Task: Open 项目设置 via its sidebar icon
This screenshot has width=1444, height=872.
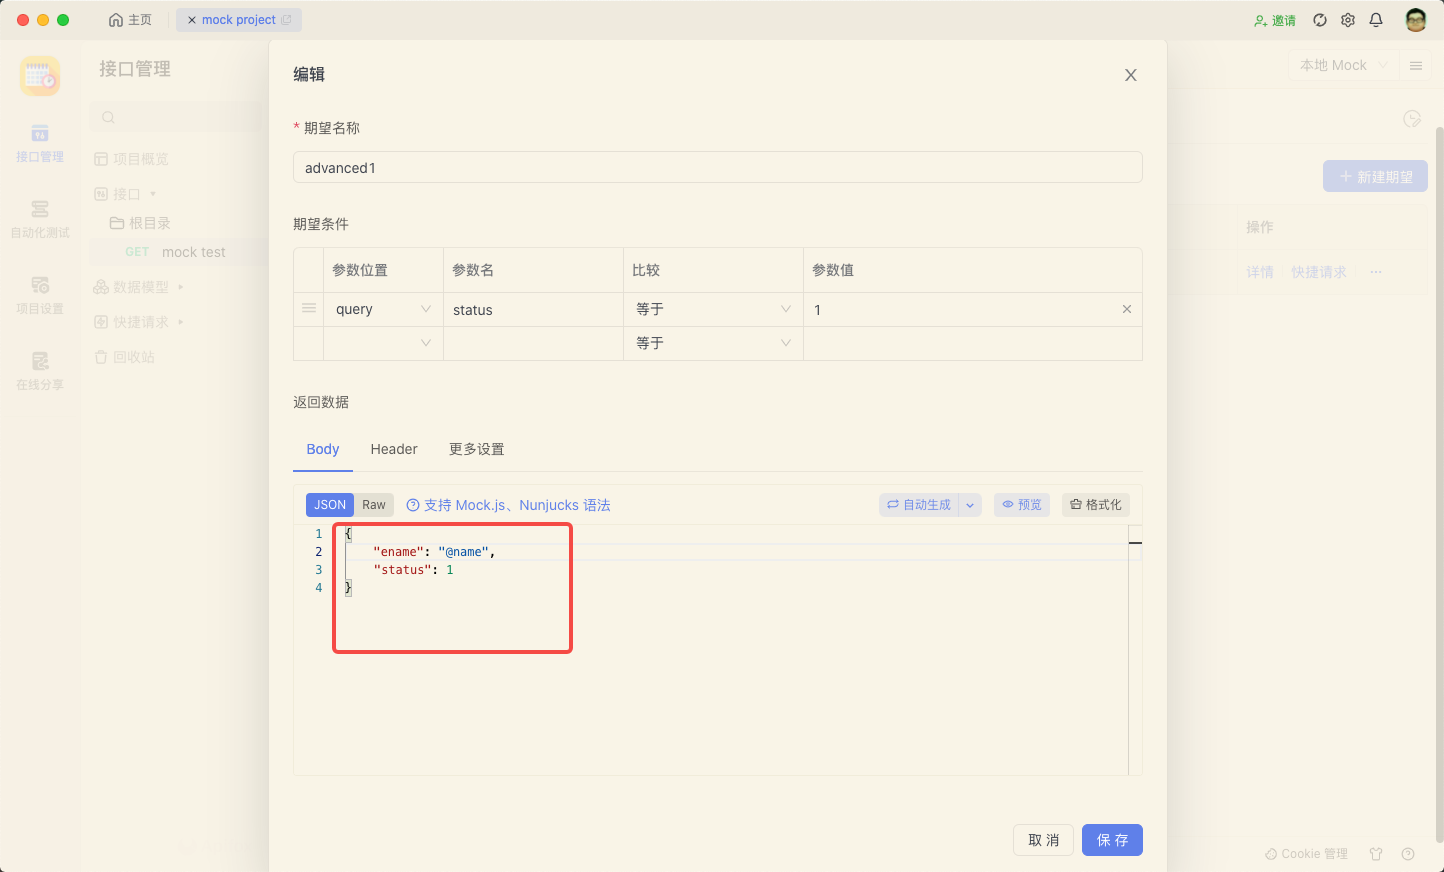Action: click(39, 295)
